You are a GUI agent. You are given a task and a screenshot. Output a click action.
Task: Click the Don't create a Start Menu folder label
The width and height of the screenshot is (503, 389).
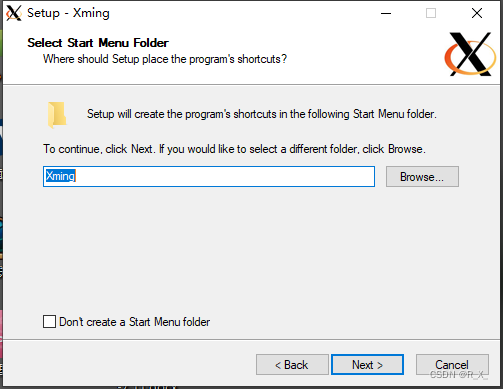(135, 322)
